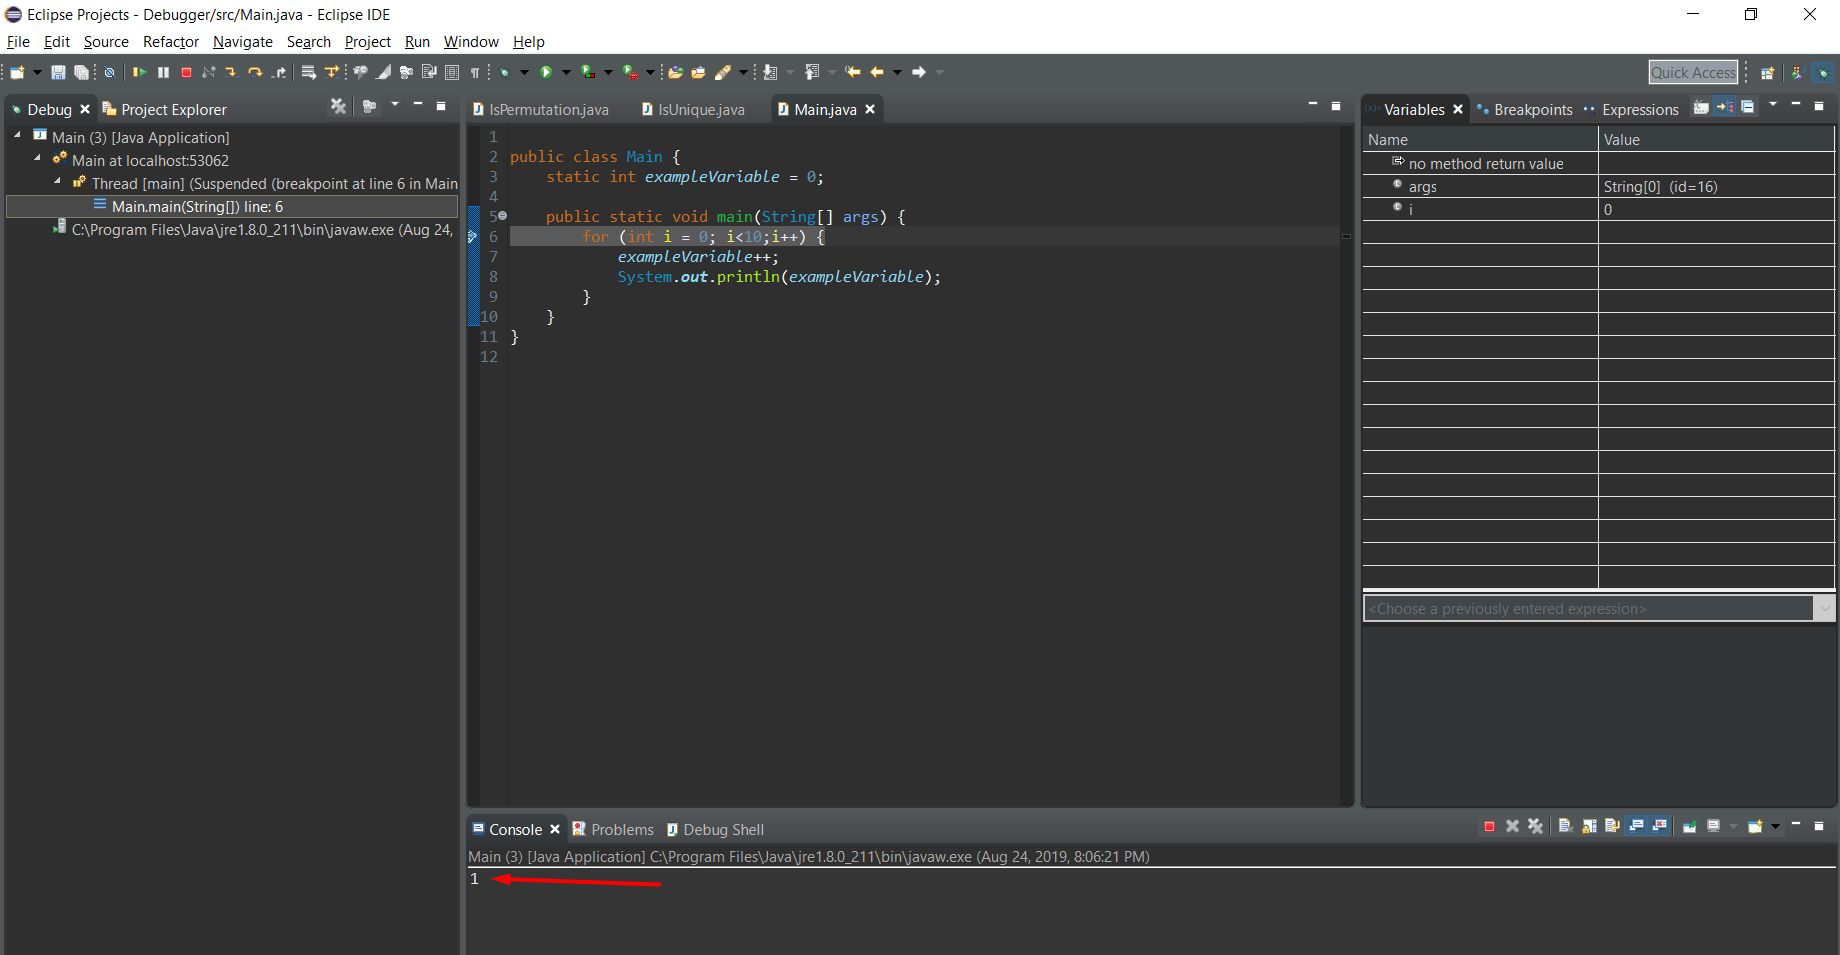Click the Step Return toolbar button
The width and height of the screenshot is (1840, 955).
(x=279, y=72)
